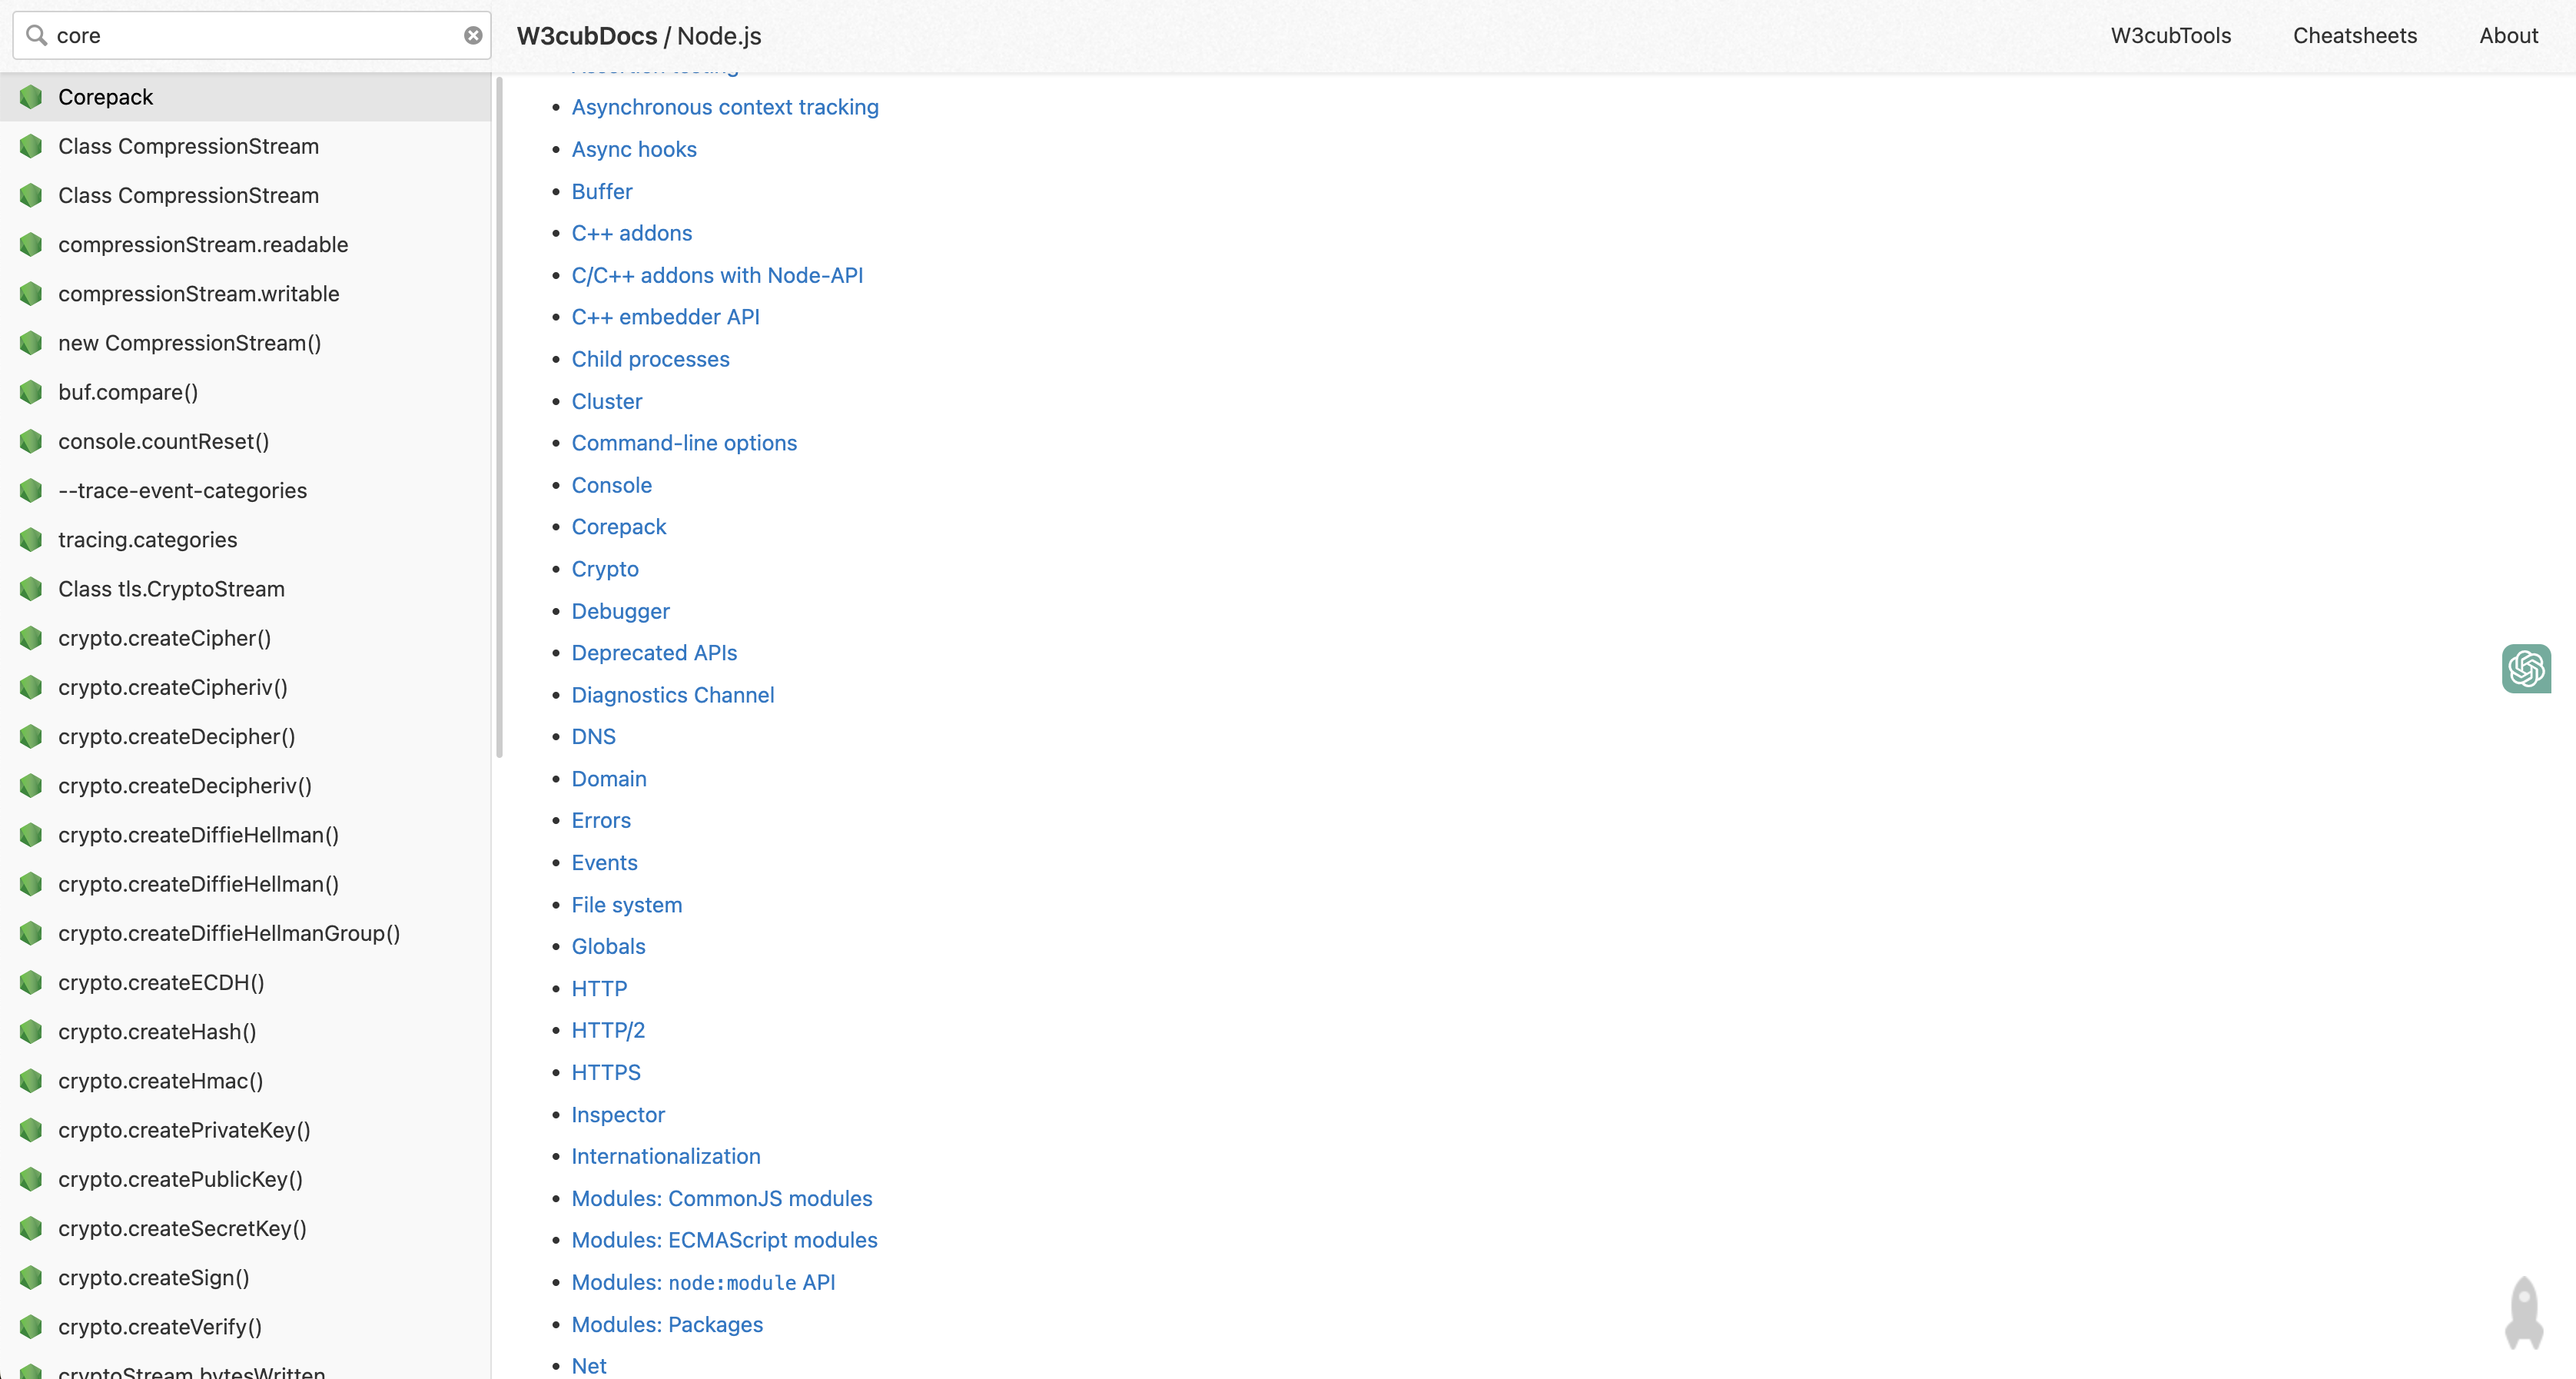
Task: Click the Node.js icon beside compressionStream.writable
Action: pos(31,294)
